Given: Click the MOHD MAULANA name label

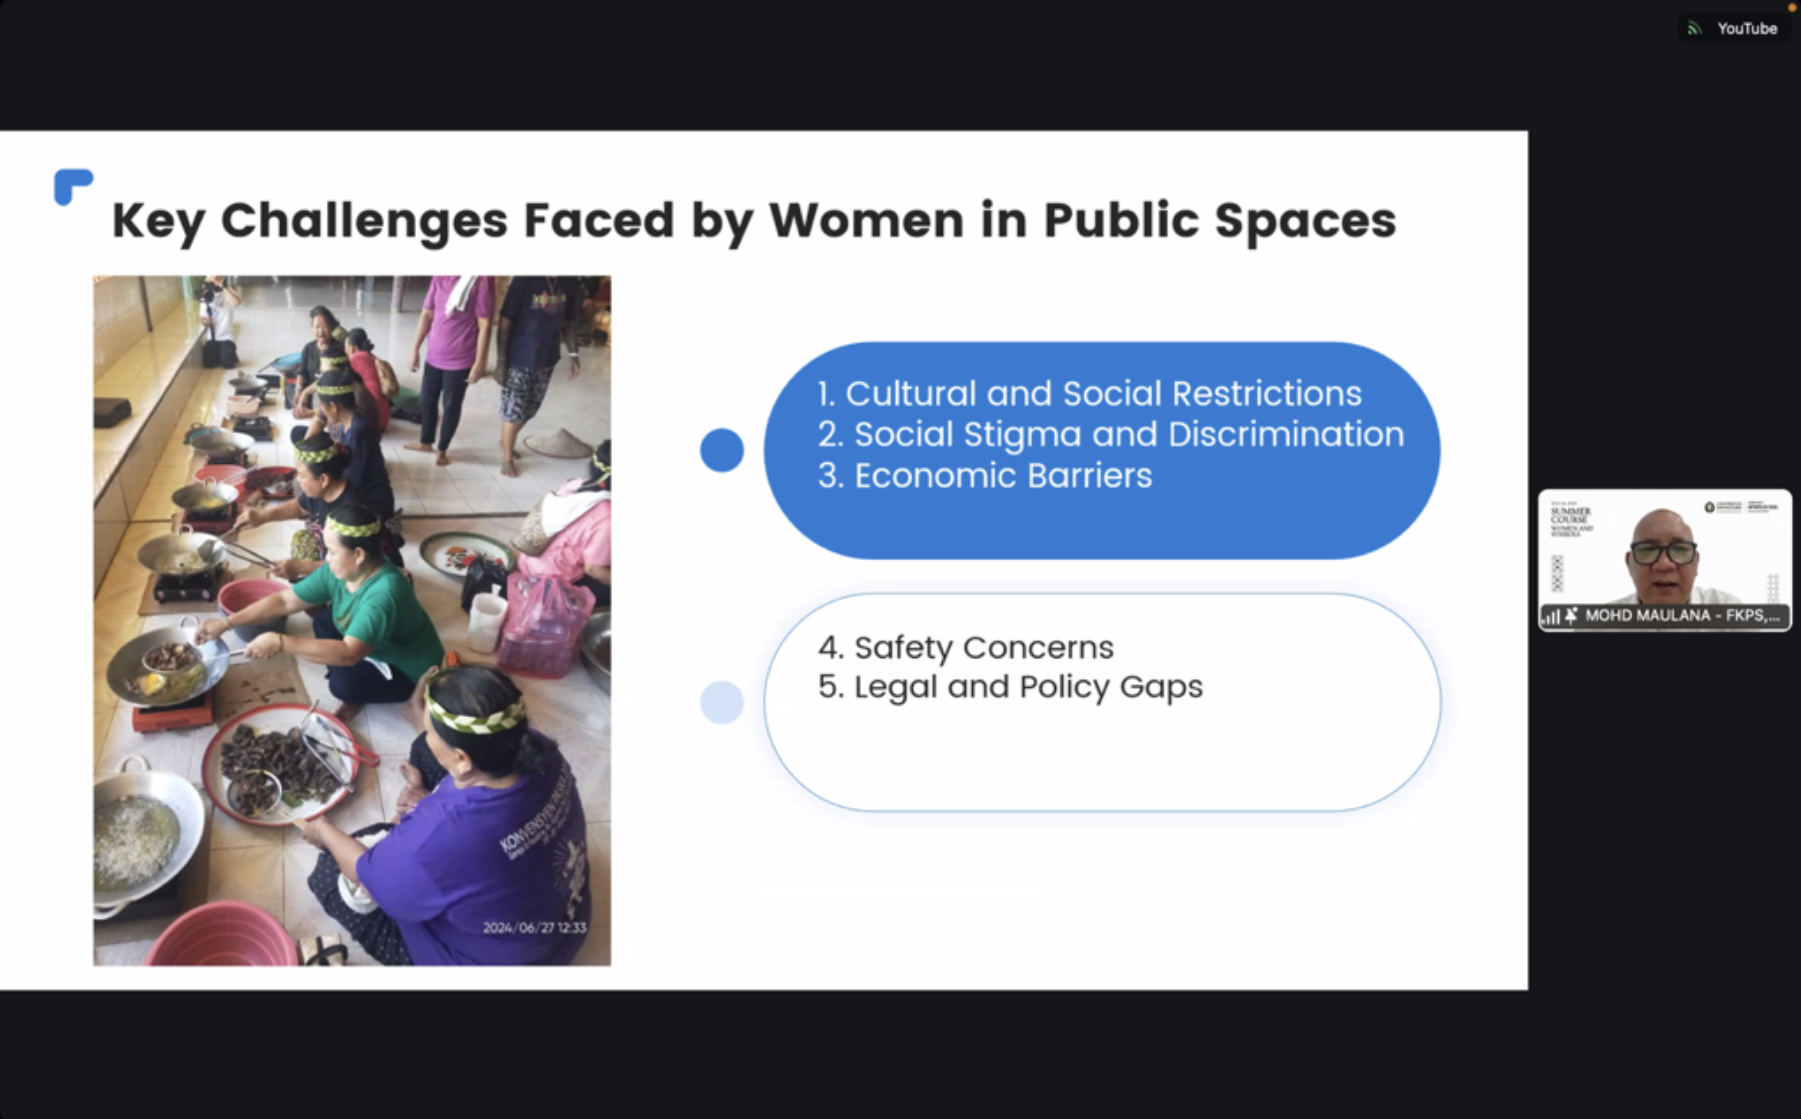Looking at the screenshot, I should [x=1682, y=616].
